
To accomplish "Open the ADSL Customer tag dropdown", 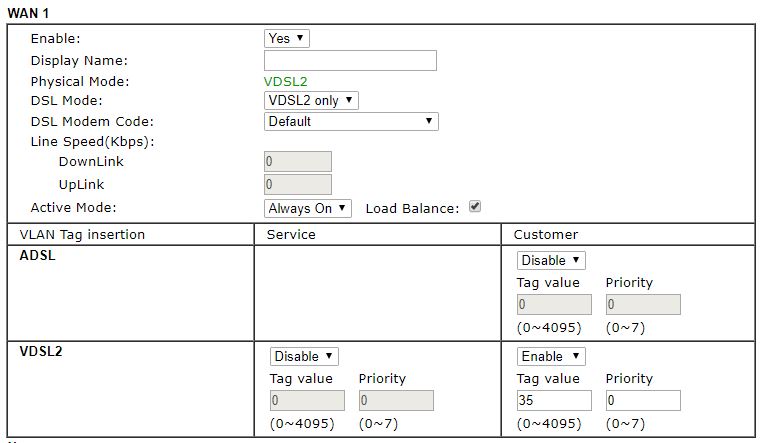I will pyautogui.click(x=551, y=260).
